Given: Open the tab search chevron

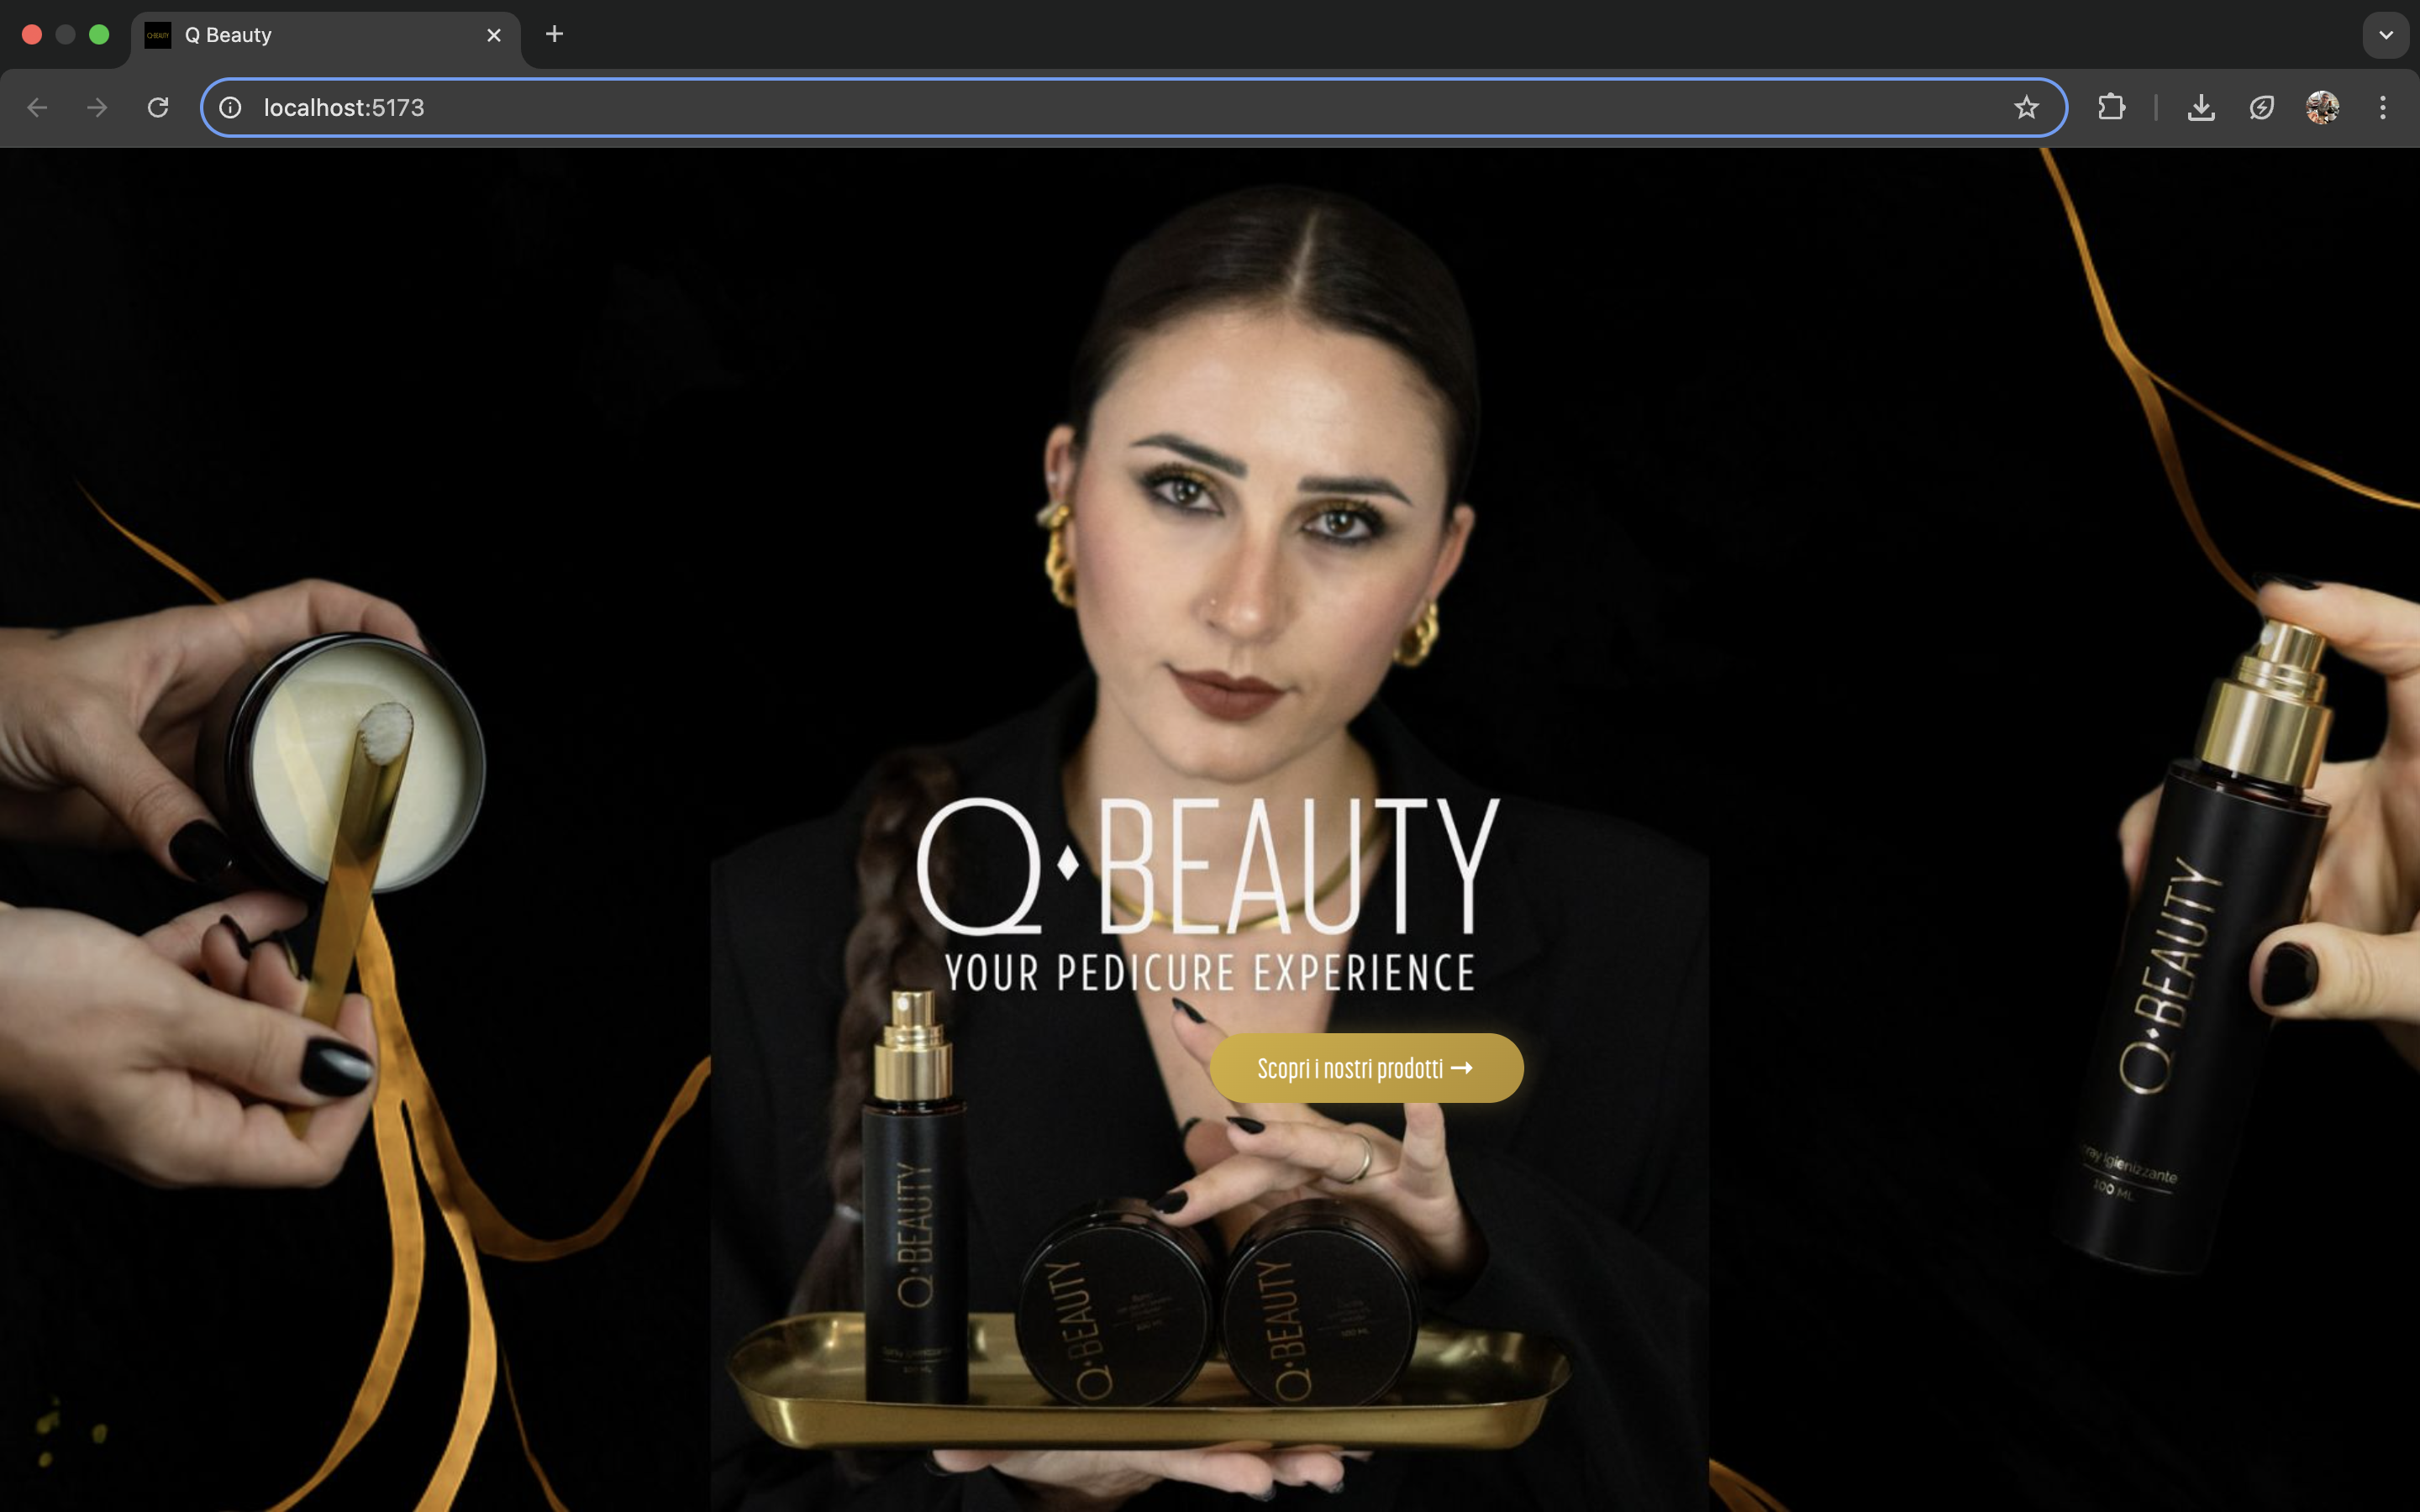Looking at the screenshot, I should tap(2386, 35).
